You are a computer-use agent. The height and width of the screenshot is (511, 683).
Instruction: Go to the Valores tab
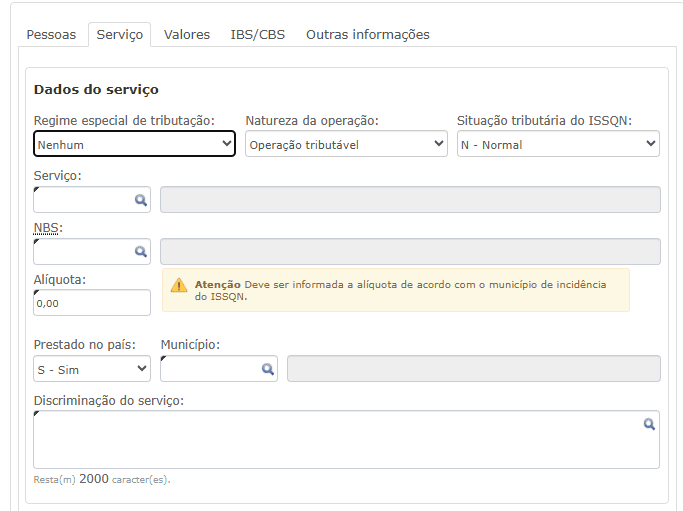187,34
